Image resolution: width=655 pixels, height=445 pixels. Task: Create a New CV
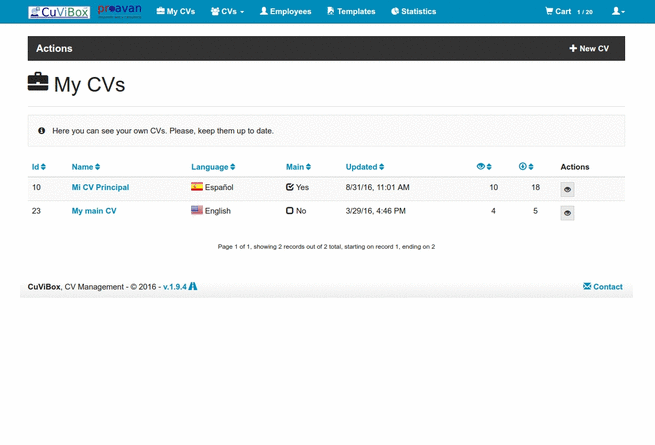589,48
